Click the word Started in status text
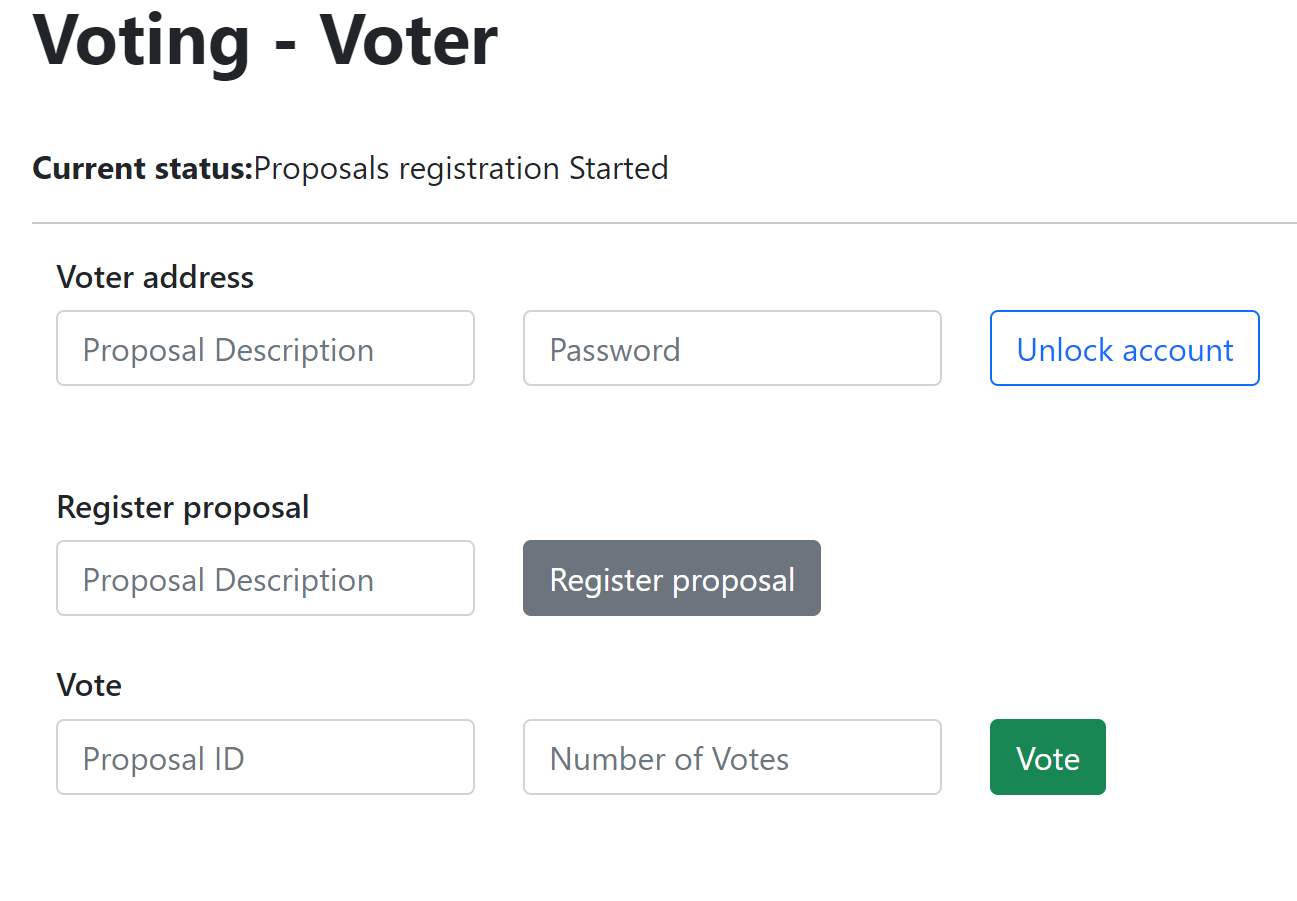This screenshot has width=1297, height=901. pyautogui.click(x=618, y=168)
